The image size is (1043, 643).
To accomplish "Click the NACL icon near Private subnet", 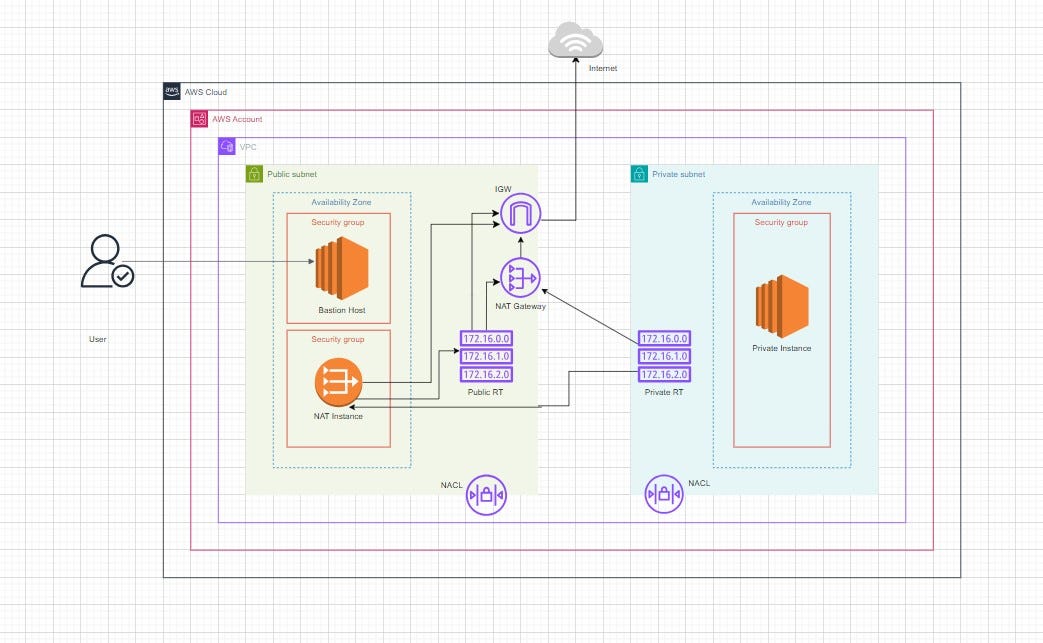I will pyautogui.click(x=664, y=495).
